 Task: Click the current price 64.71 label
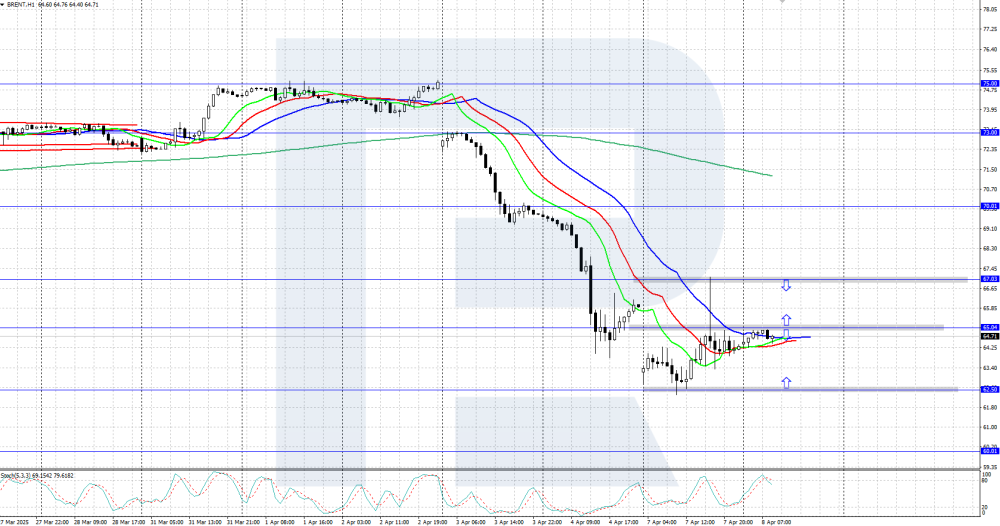pos(990,337)
